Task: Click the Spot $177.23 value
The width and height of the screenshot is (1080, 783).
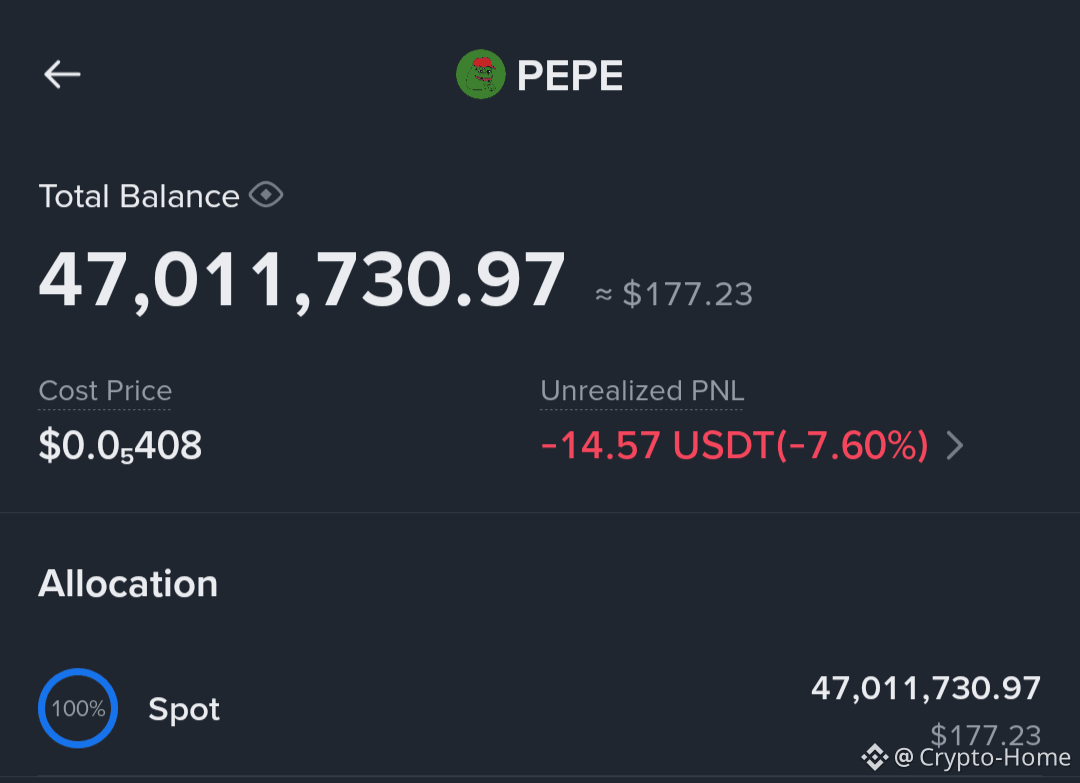Action: click(x=986, y=734)
